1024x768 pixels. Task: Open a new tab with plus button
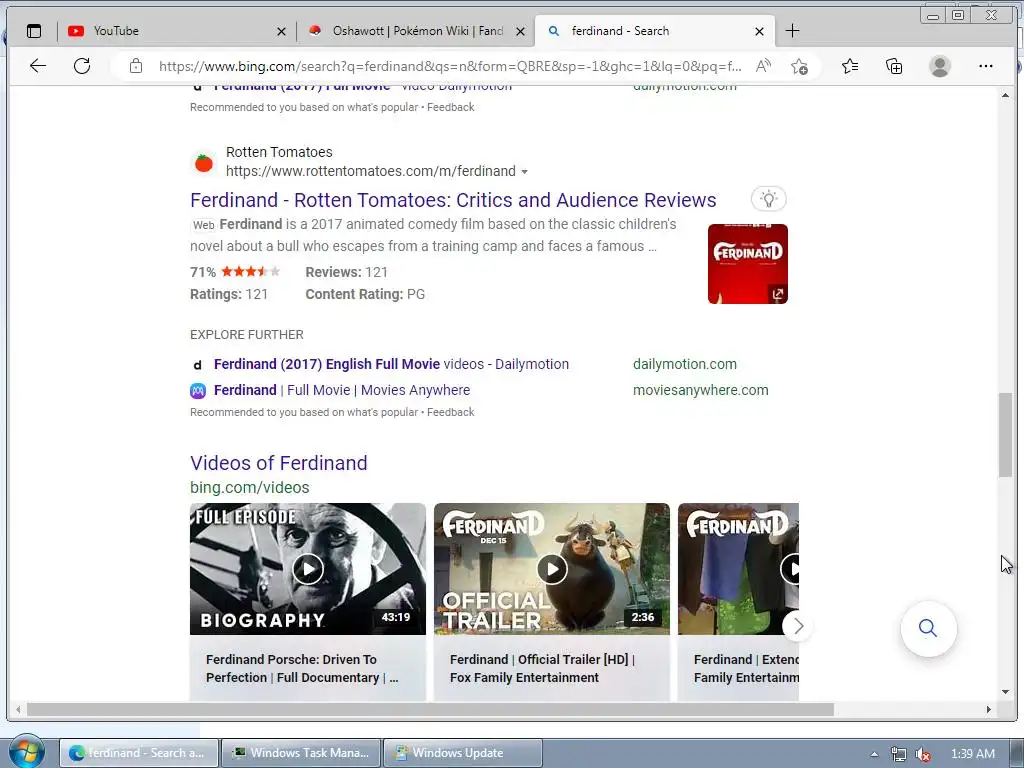pyautogui.click(x=792, y=31)
